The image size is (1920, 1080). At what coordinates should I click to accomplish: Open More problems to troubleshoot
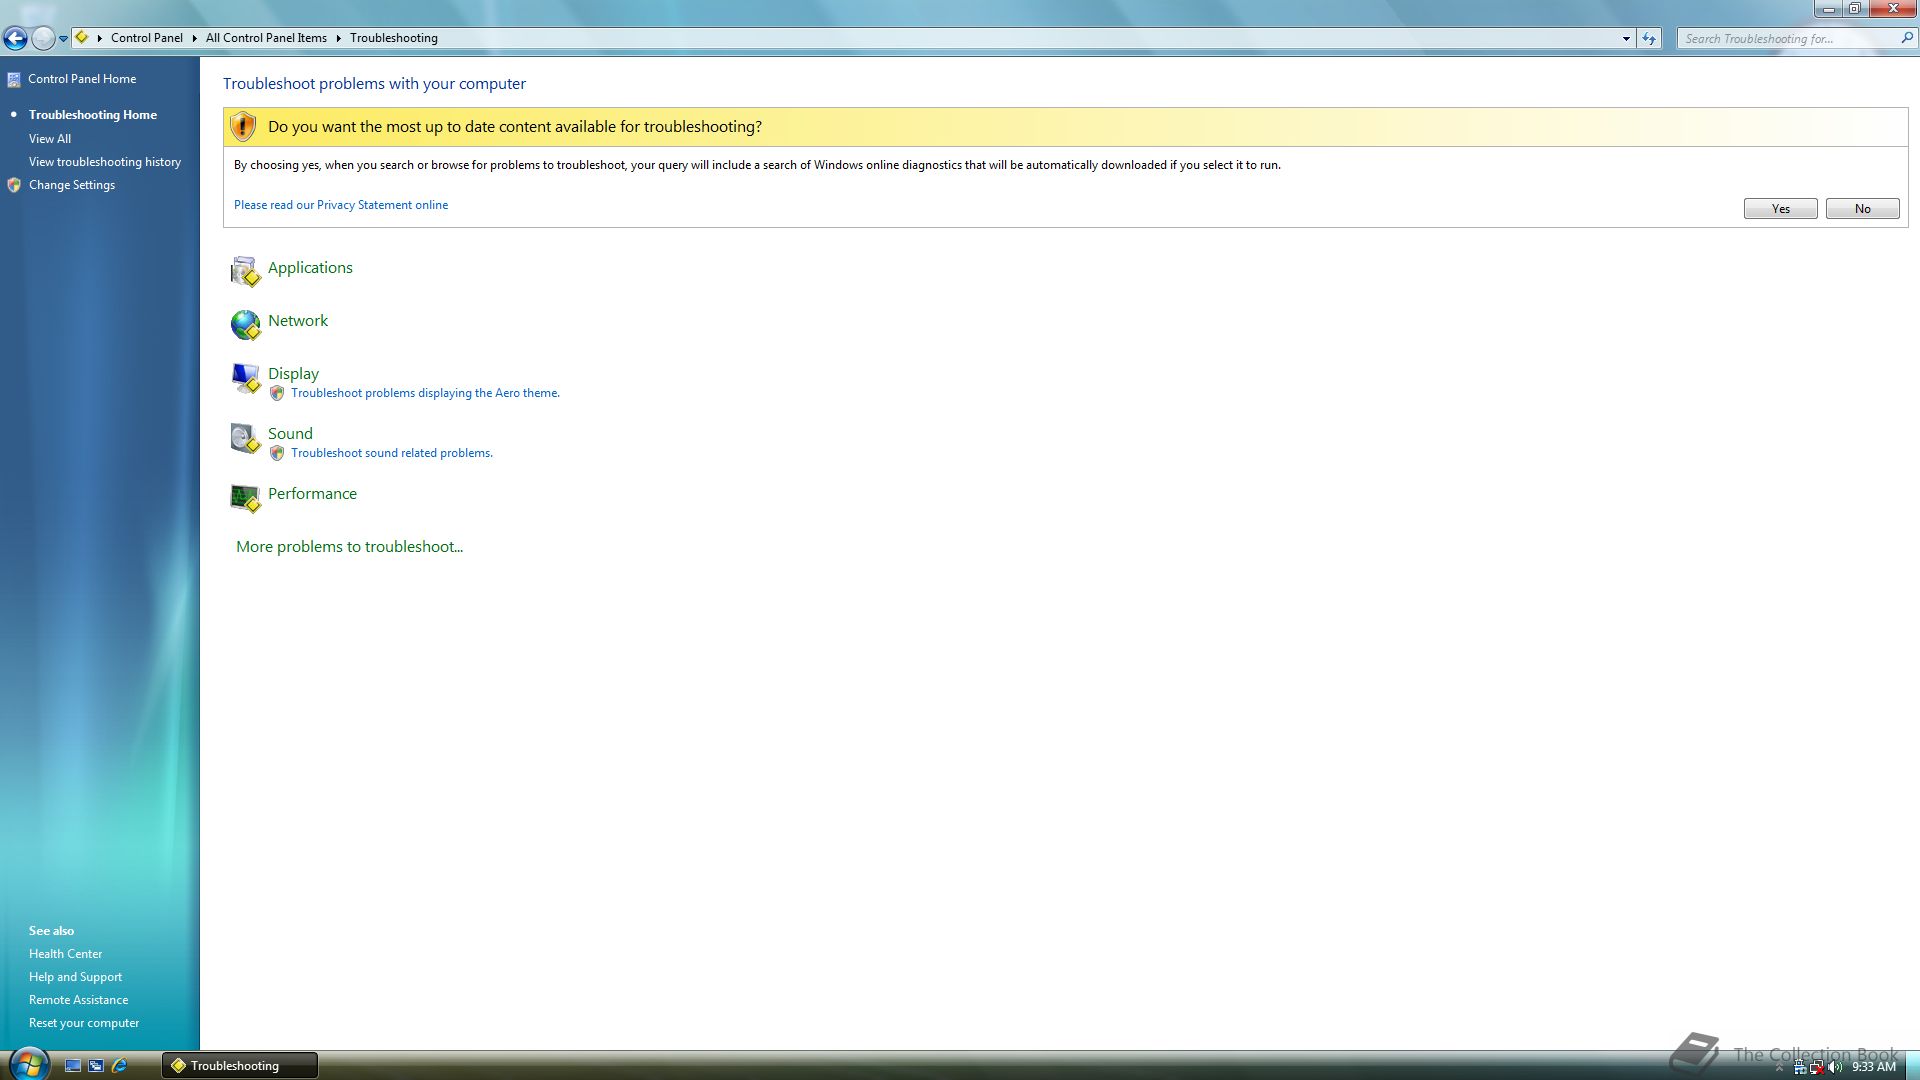pyautogui.click(x=349, y=547)
